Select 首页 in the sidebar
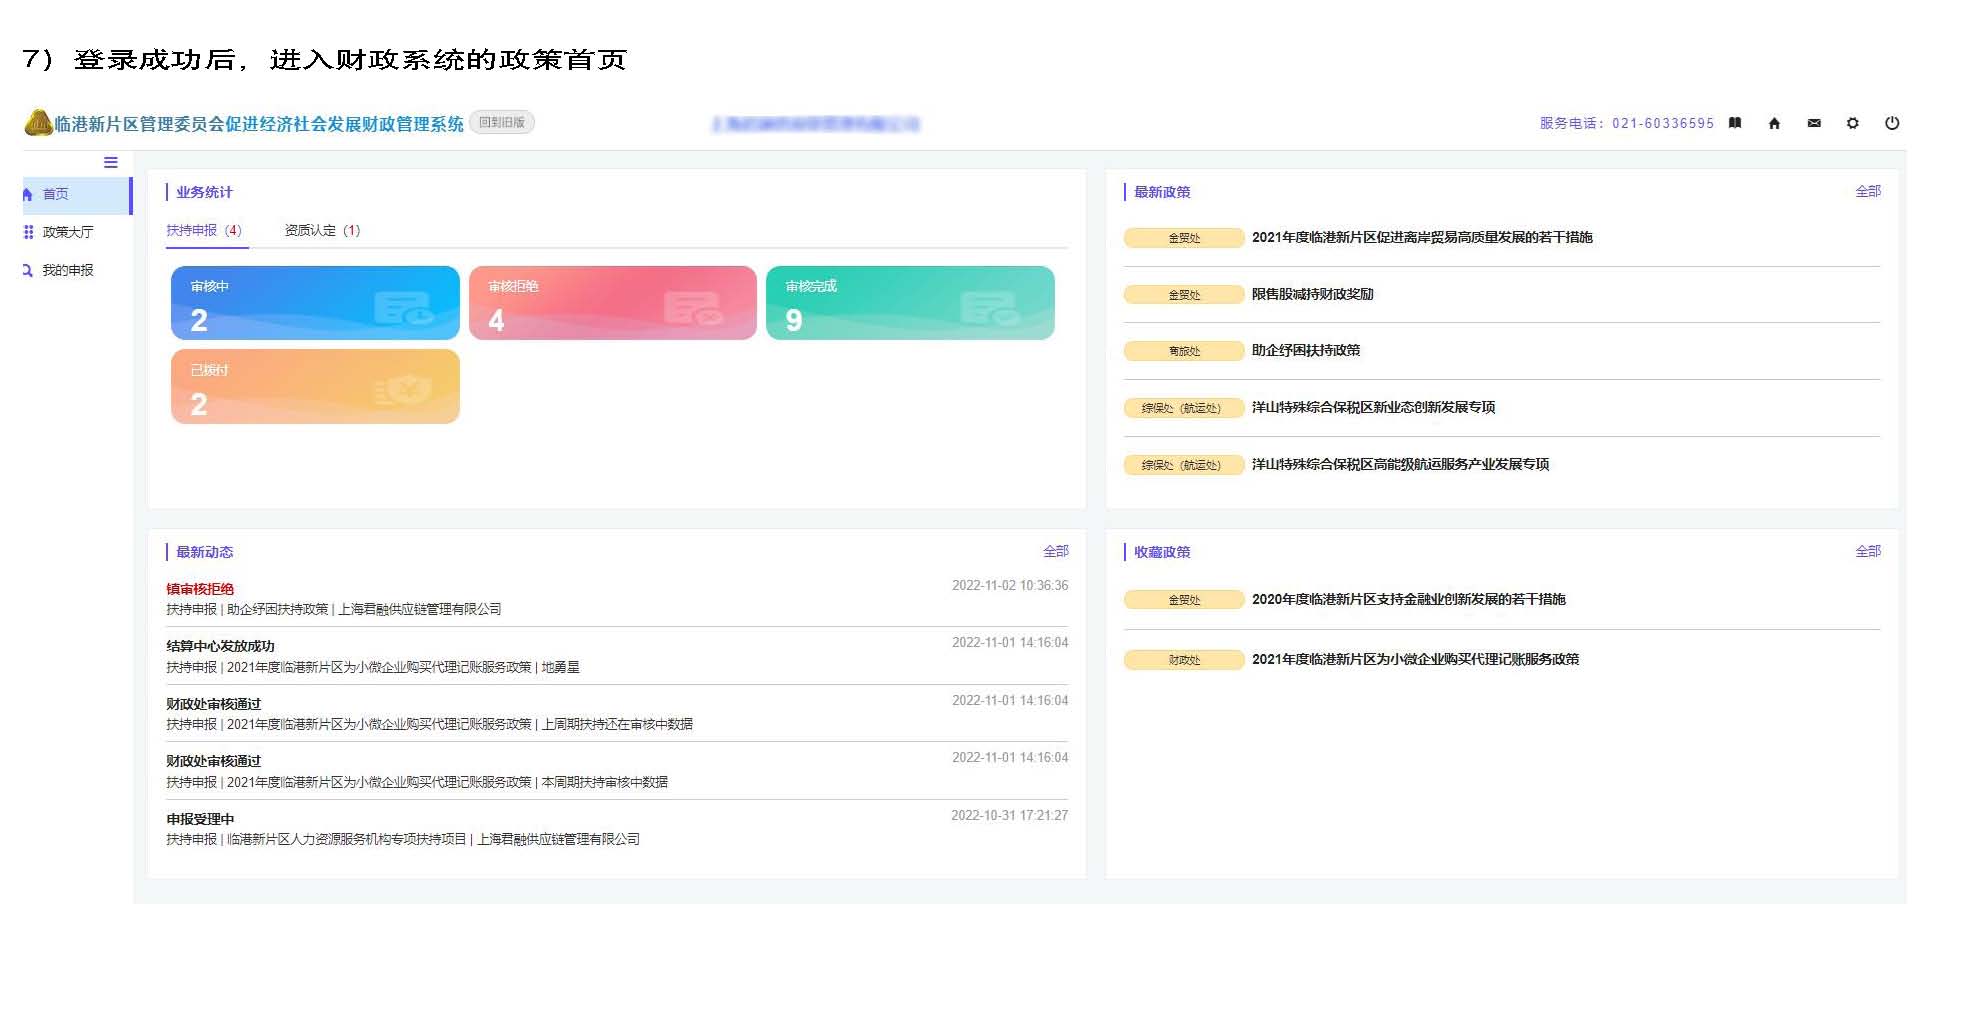 (56, 194)
